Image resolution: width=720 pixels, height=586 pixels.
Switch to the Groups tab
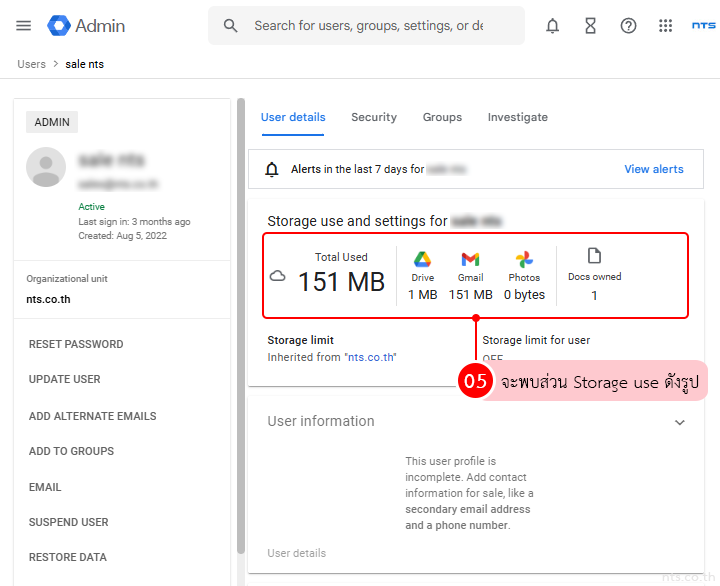click(442, 117)
